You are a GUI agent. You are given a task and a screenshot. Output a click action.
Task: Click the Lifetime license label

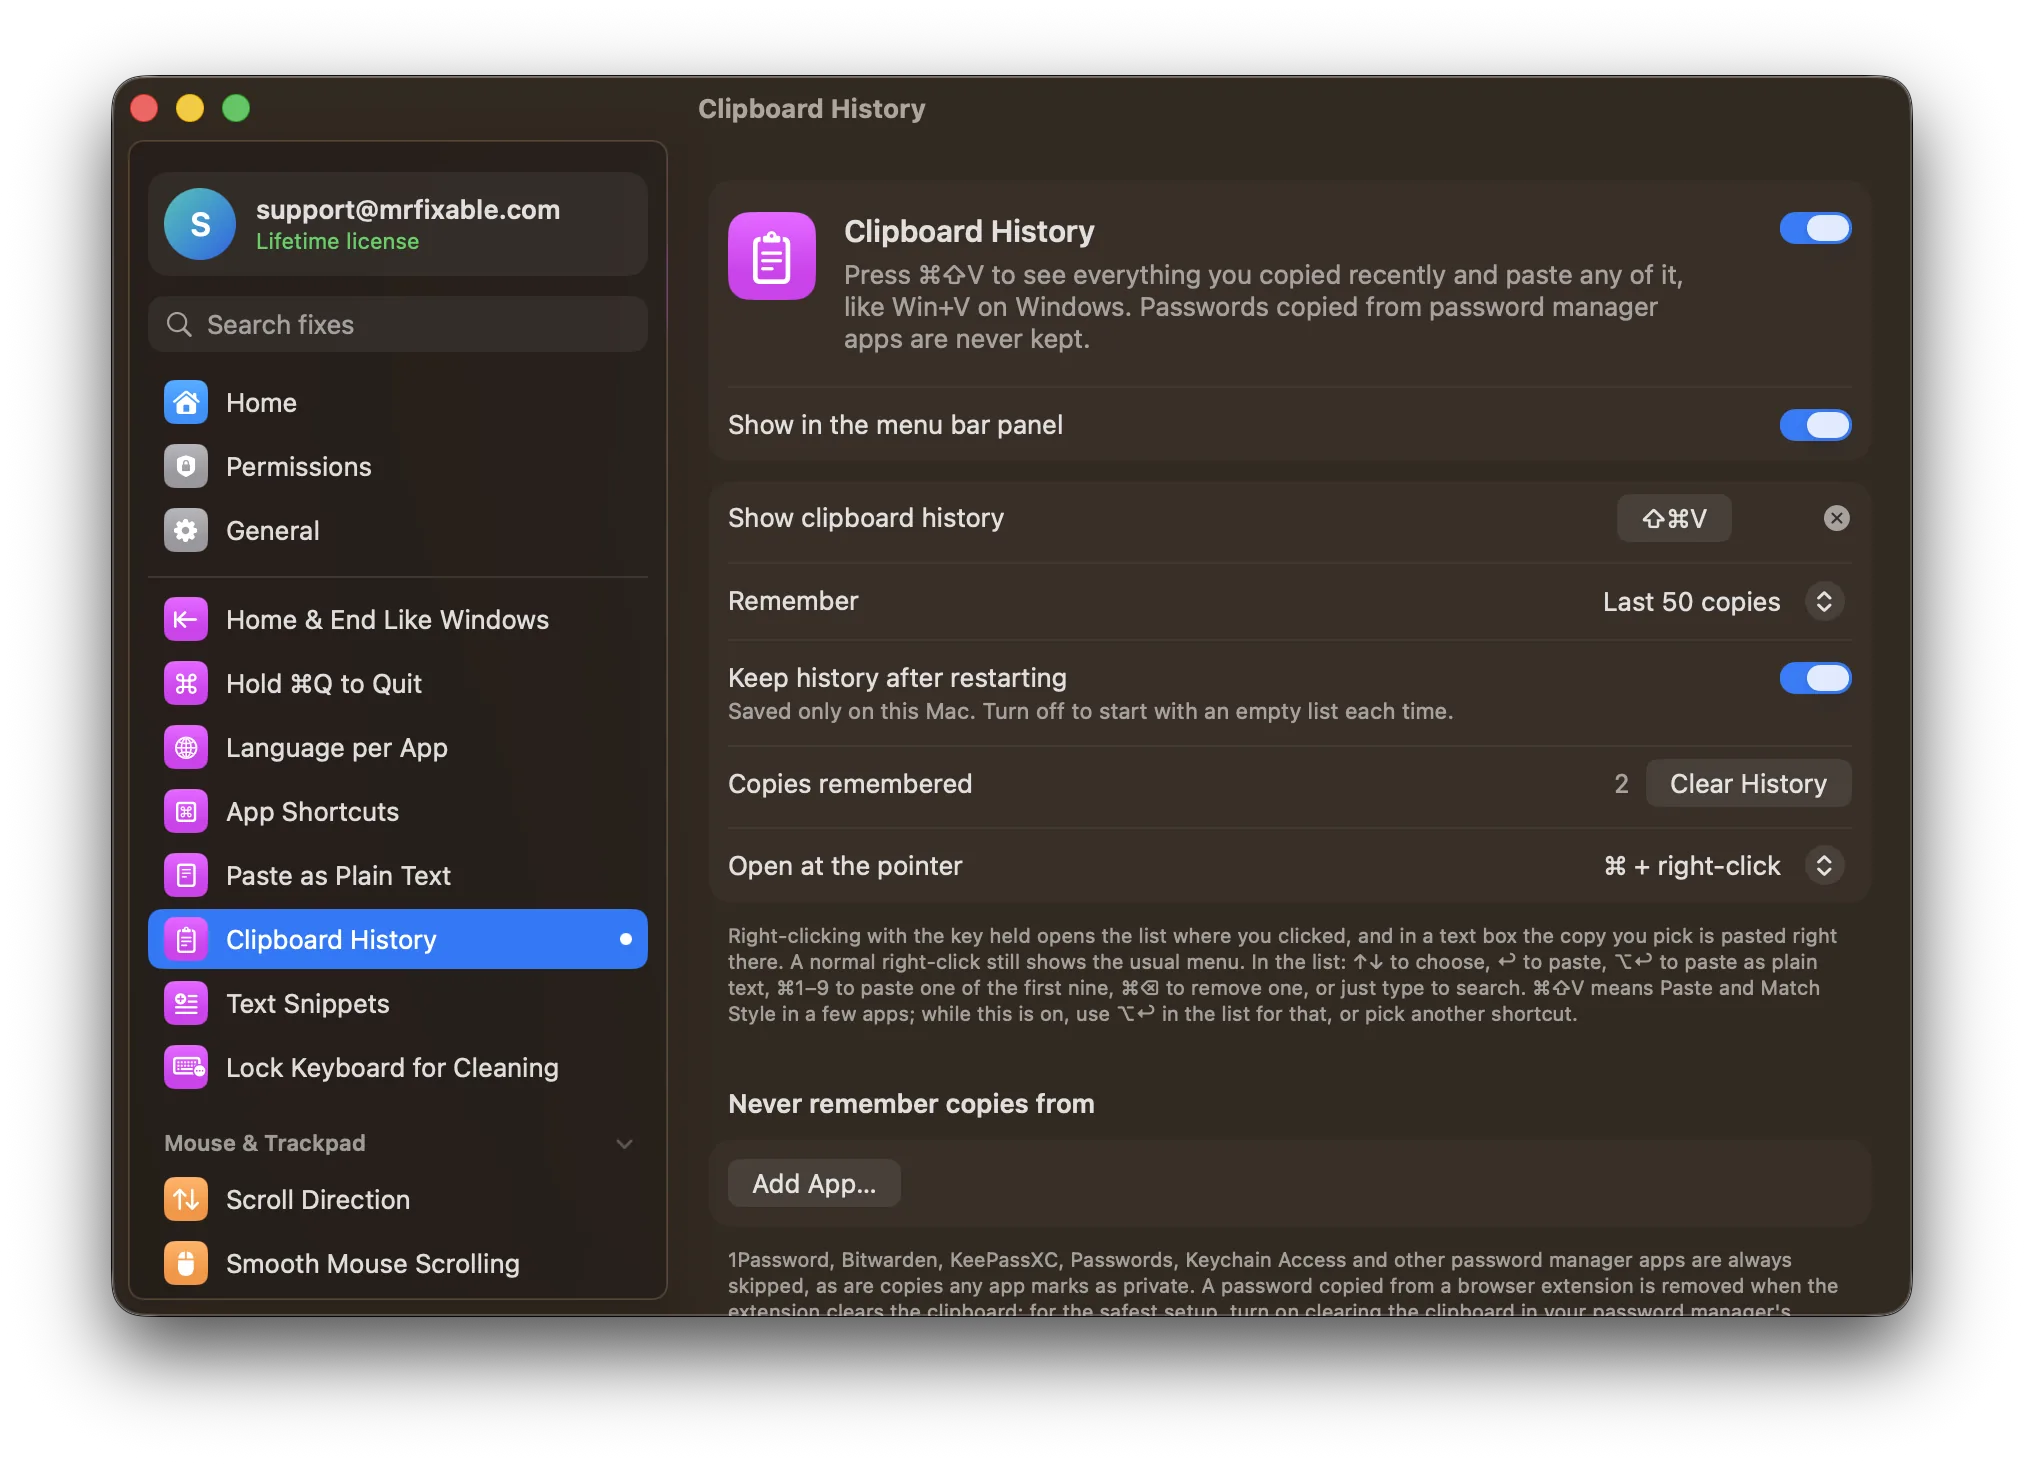pyautogui.click(x=337, y=241)
